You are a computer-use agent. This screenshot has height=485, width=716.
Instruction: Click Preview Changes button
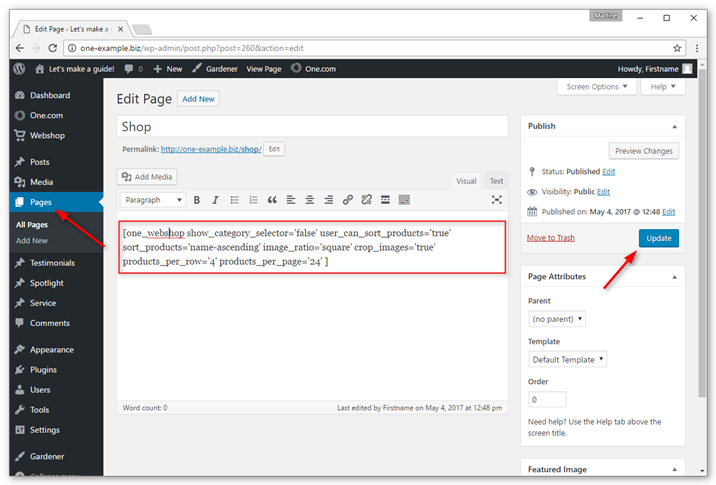643,151
